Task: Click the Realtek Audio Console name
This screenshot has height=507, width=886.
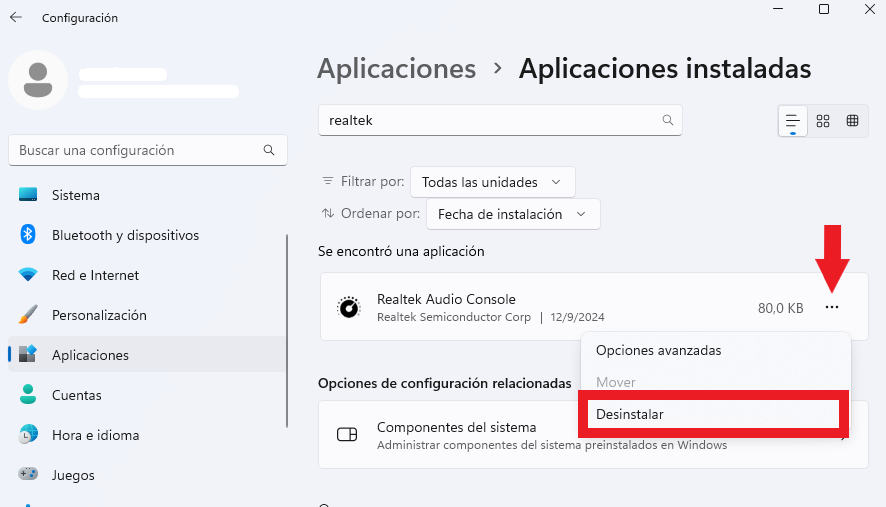Action: click(446, 299)
